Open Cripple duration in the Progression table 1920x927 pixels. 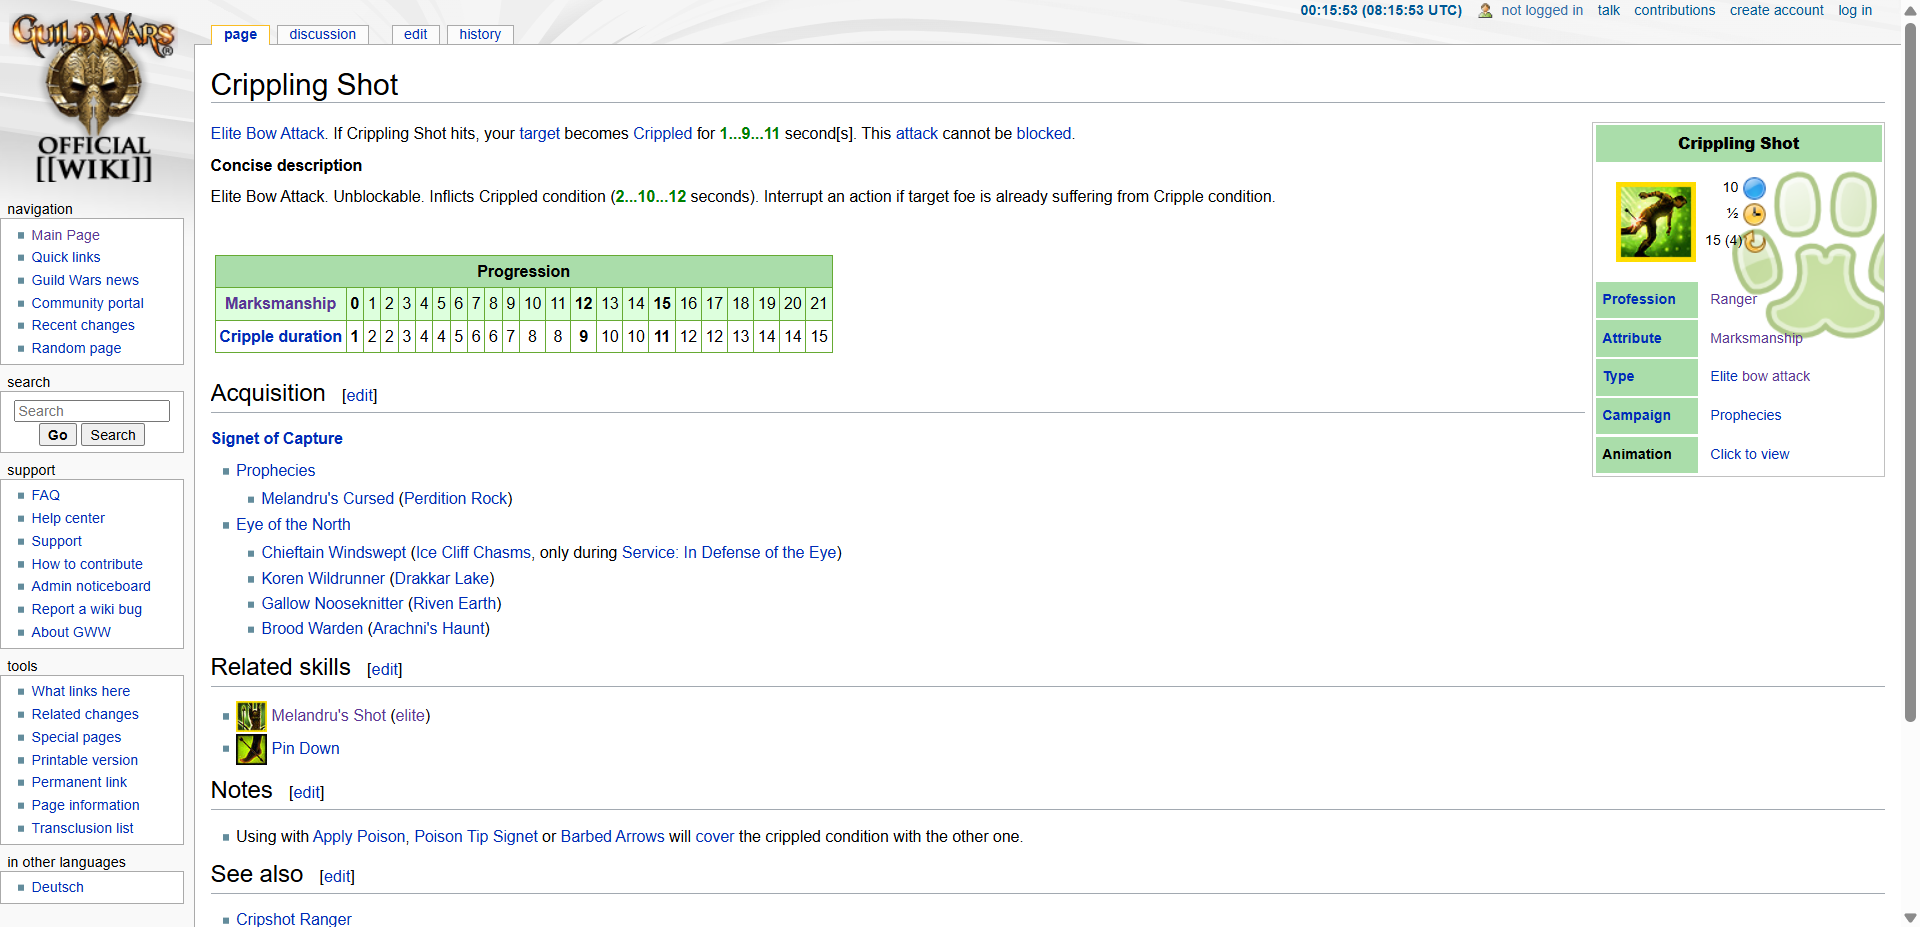(280, 336)
